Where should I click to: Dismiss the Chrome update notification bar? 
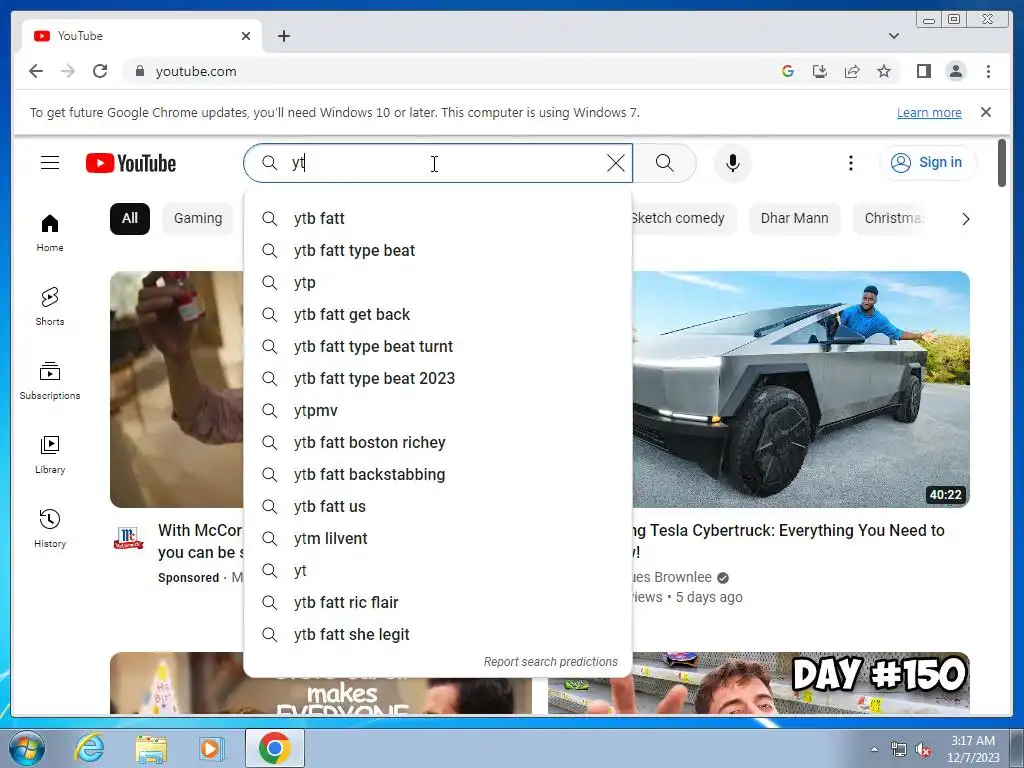coord(985,112)
